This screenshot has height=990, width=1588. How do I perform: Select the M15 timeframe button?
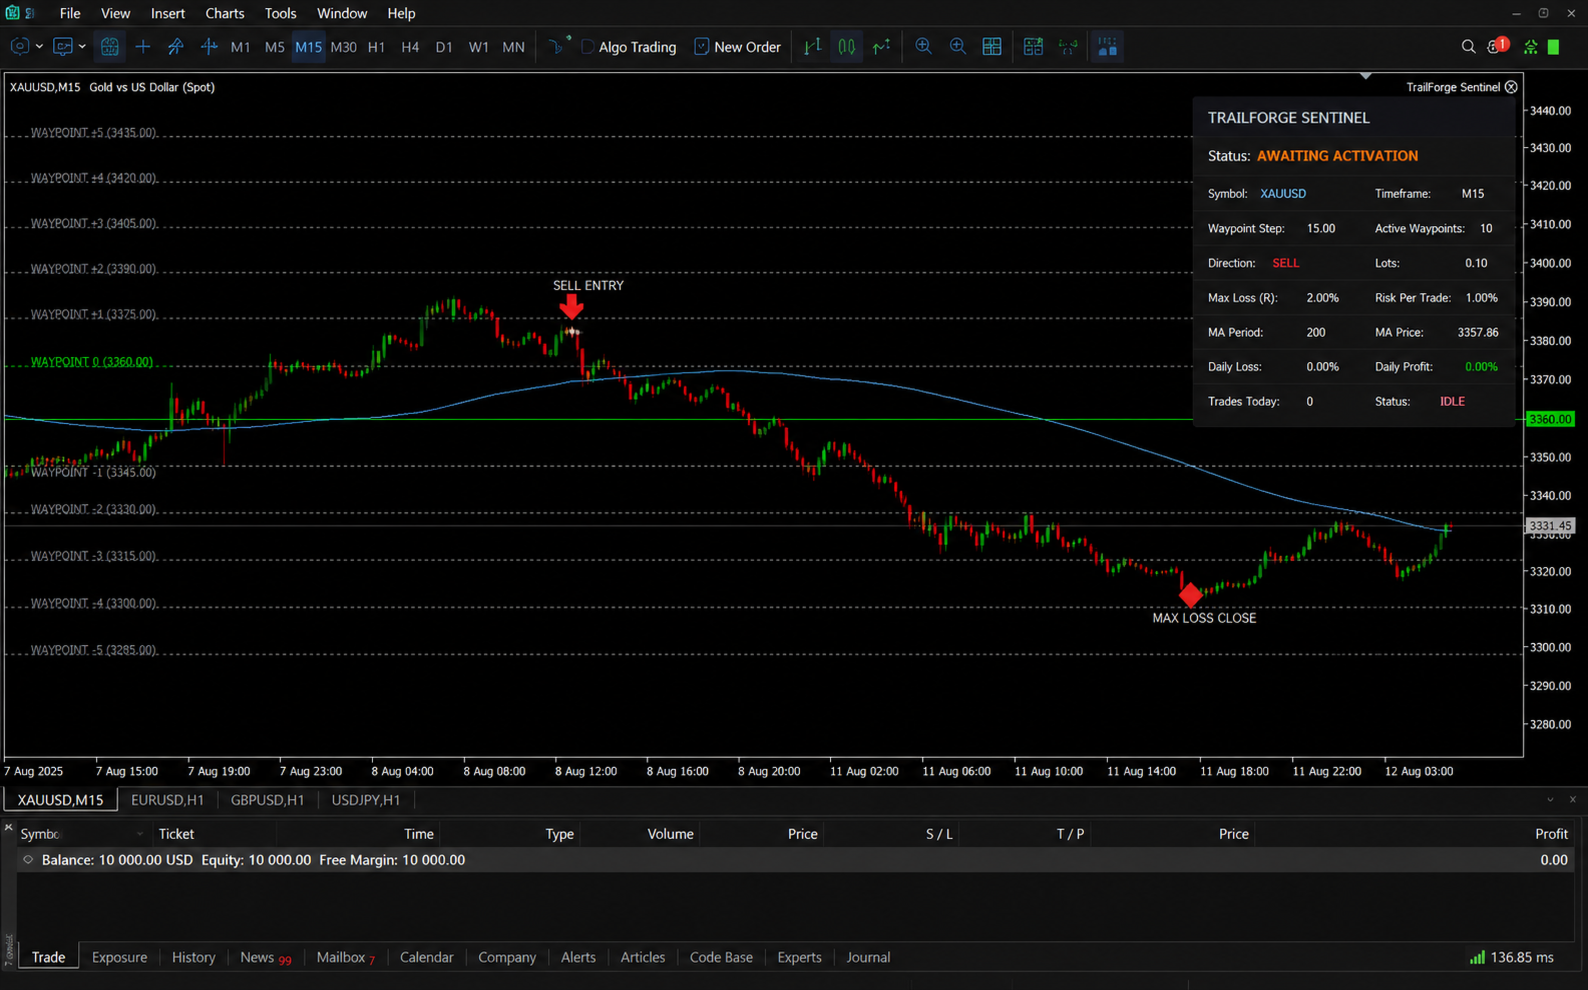pos(308,47)
